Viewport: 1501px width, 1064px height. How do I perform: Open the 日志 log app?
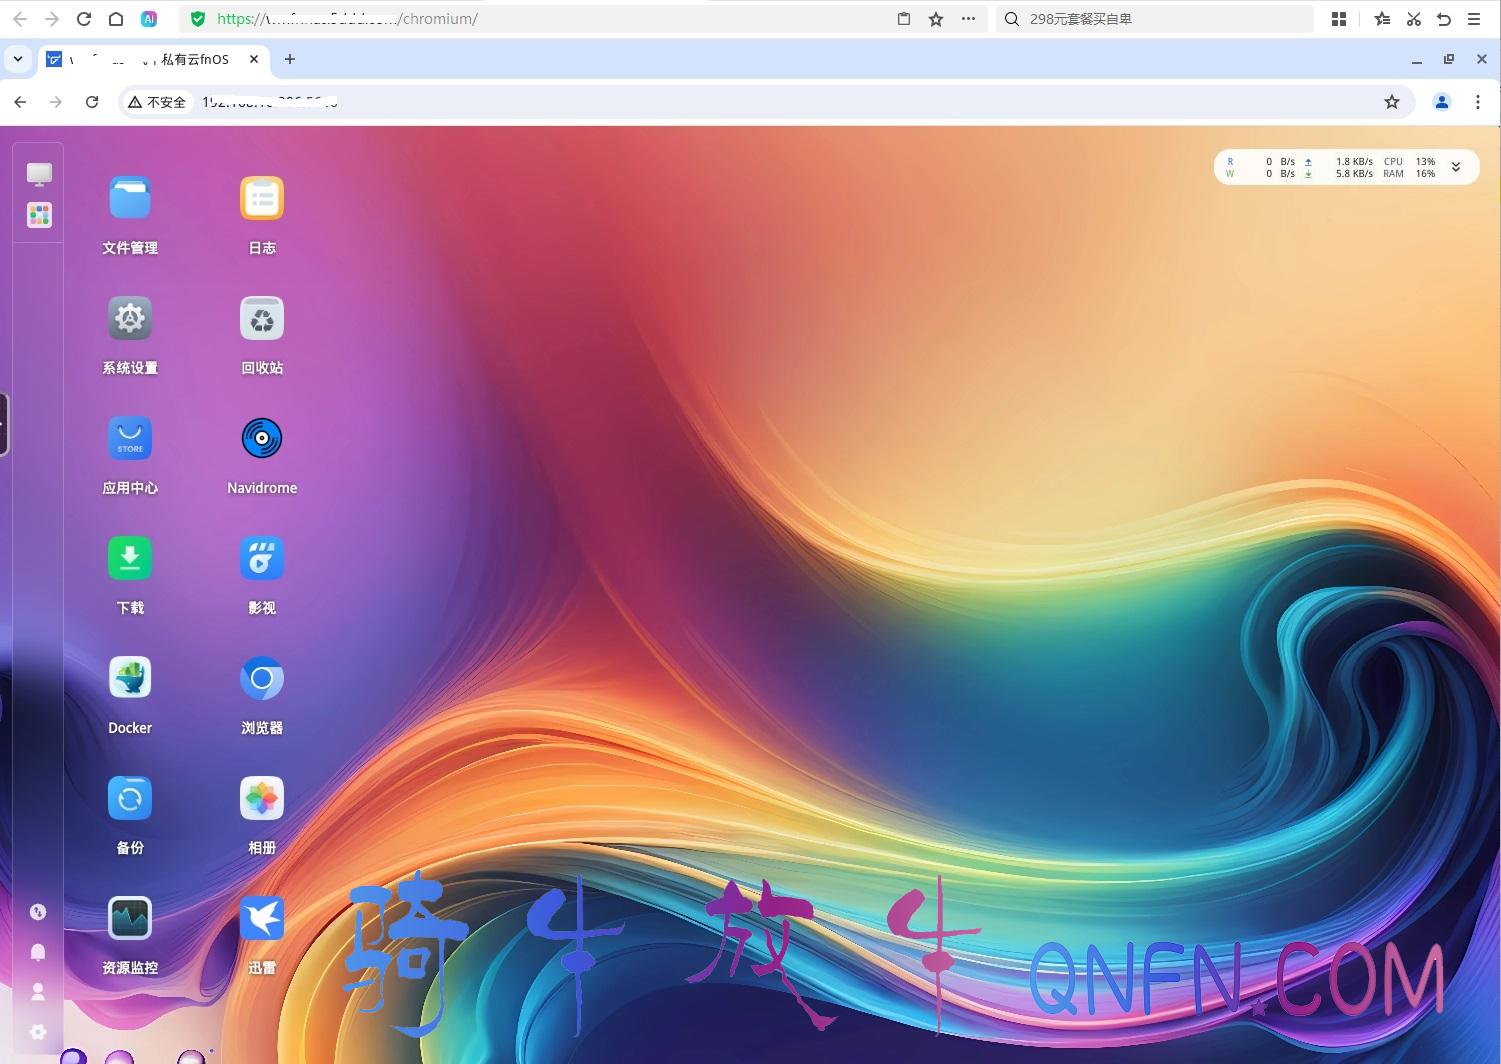click(262, 199)
